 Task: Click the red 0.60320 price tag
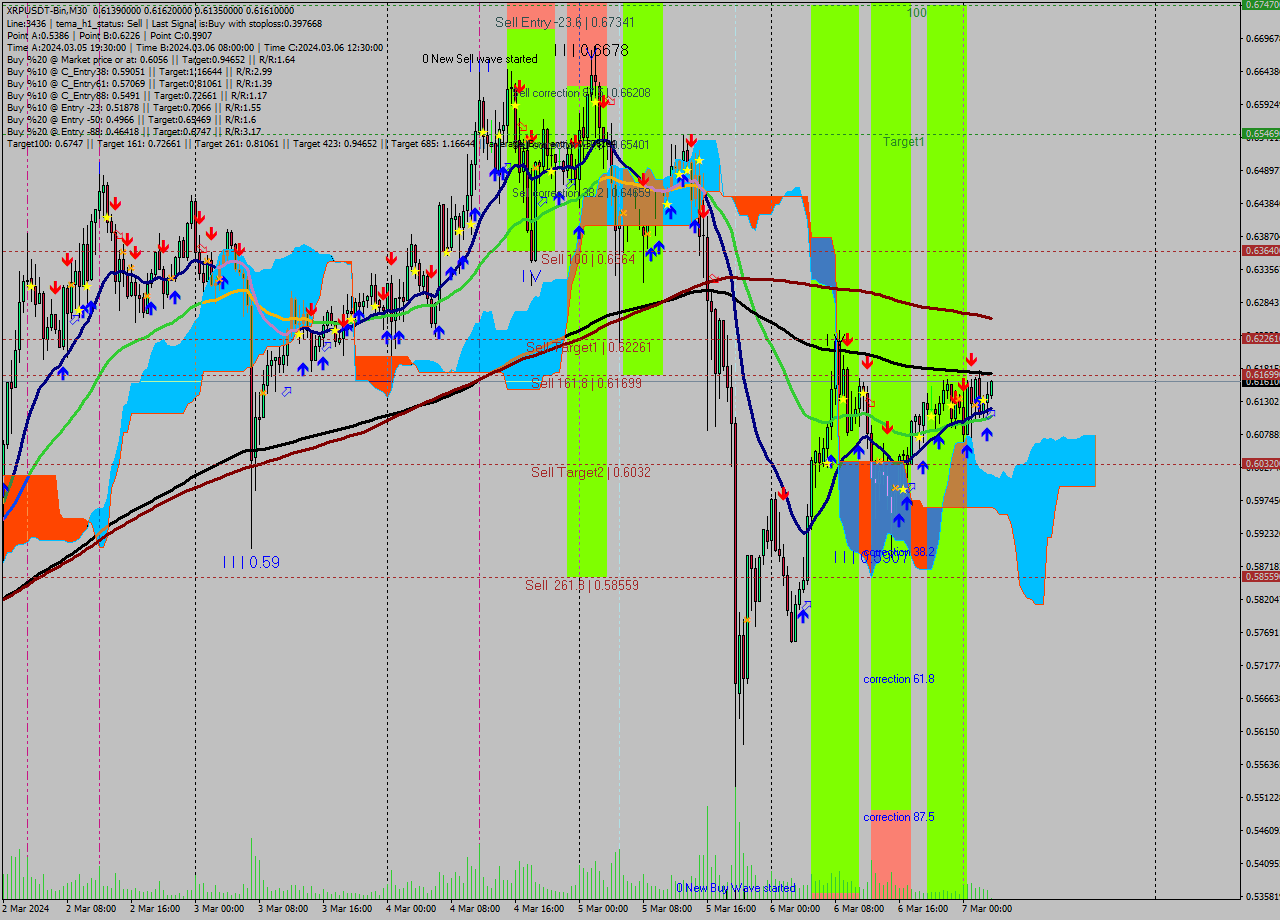(x=1260, y=464)
